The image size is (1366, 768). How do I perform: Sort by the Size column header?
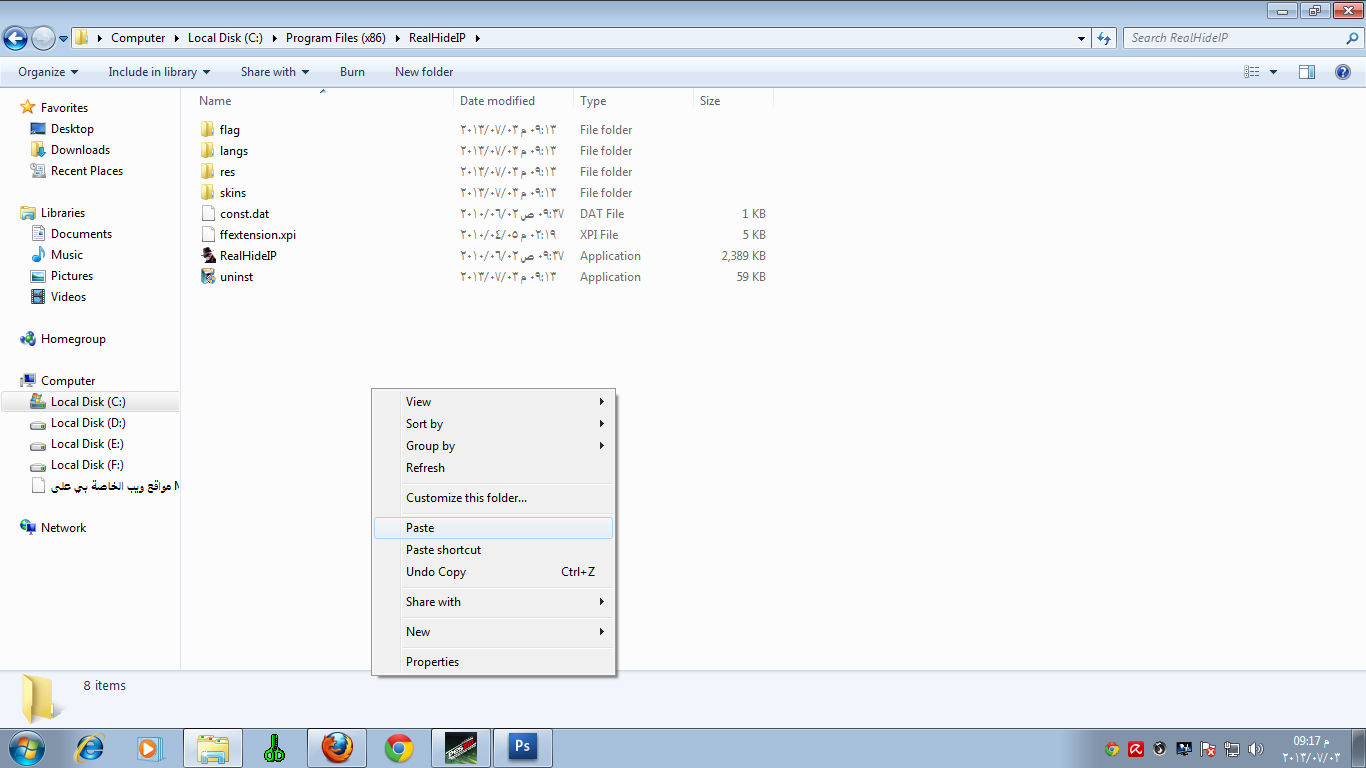710,101
